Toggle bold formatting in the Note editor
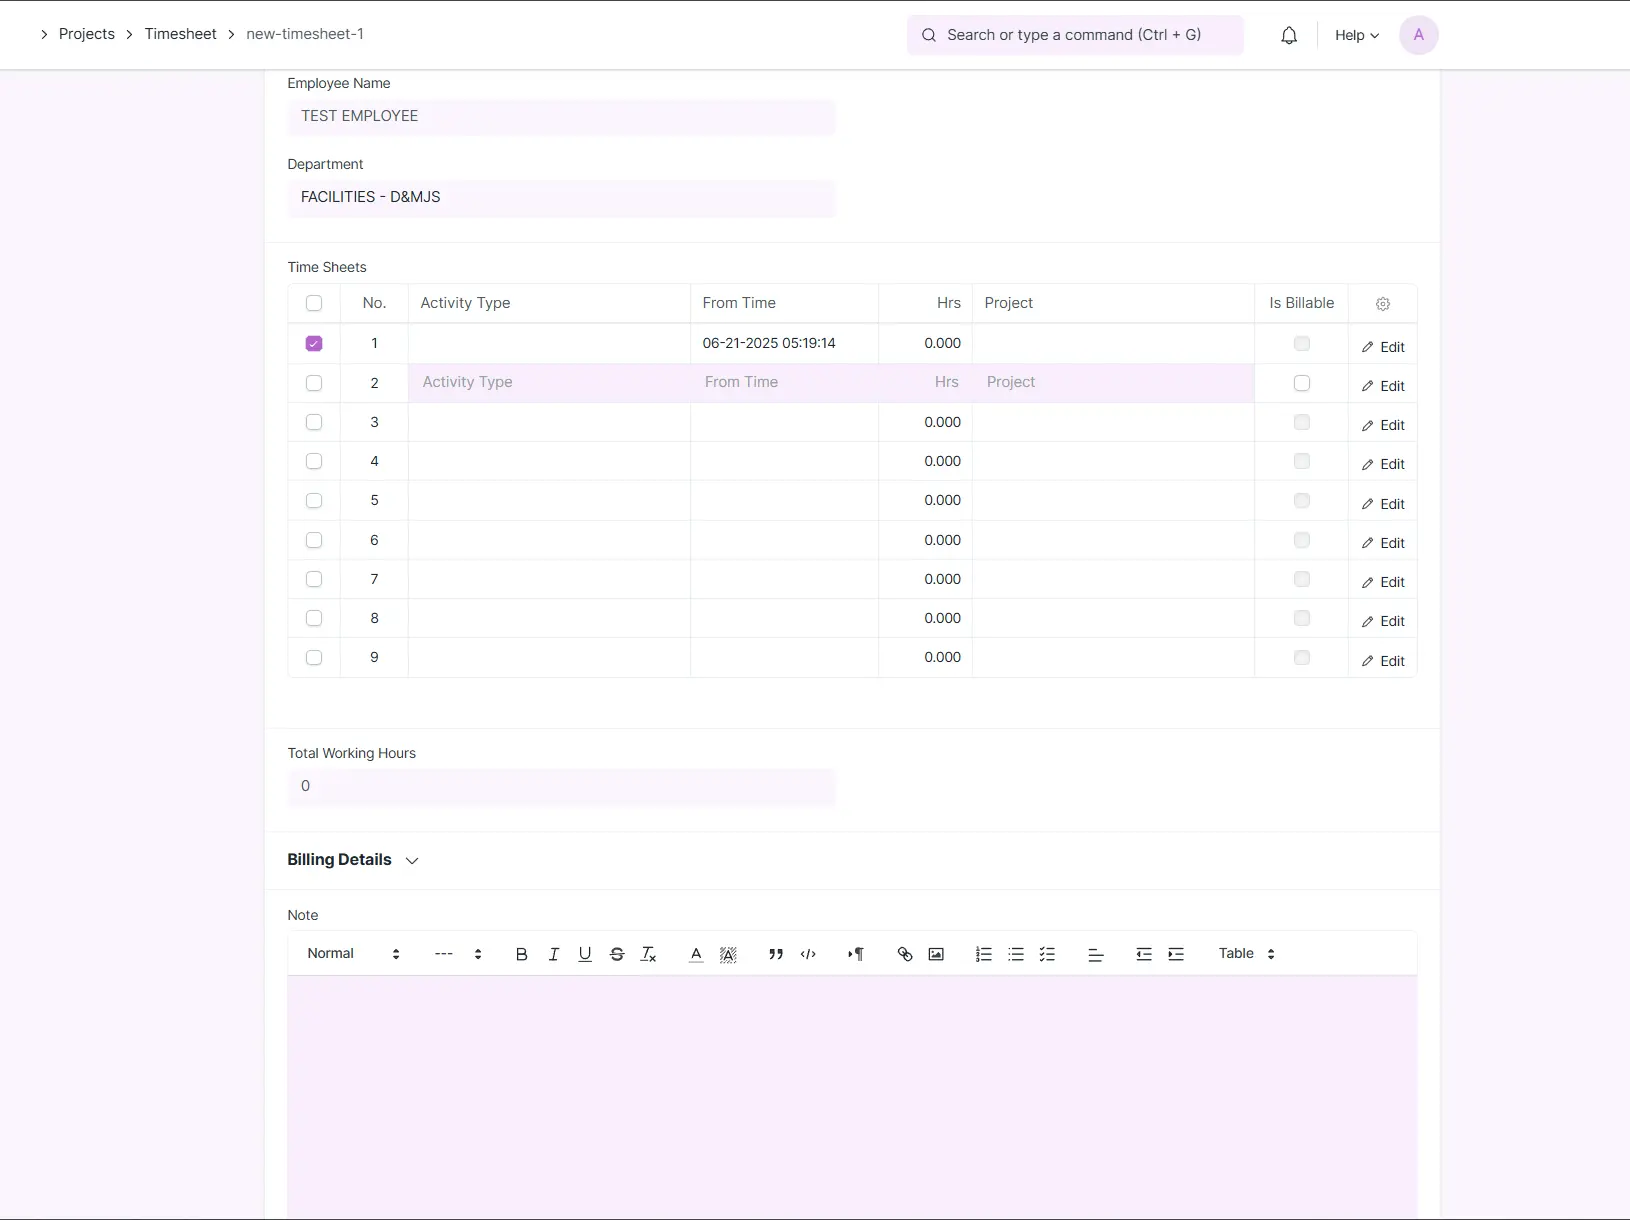Screen dimensions: 1630x1220 (x=520, y=954)
